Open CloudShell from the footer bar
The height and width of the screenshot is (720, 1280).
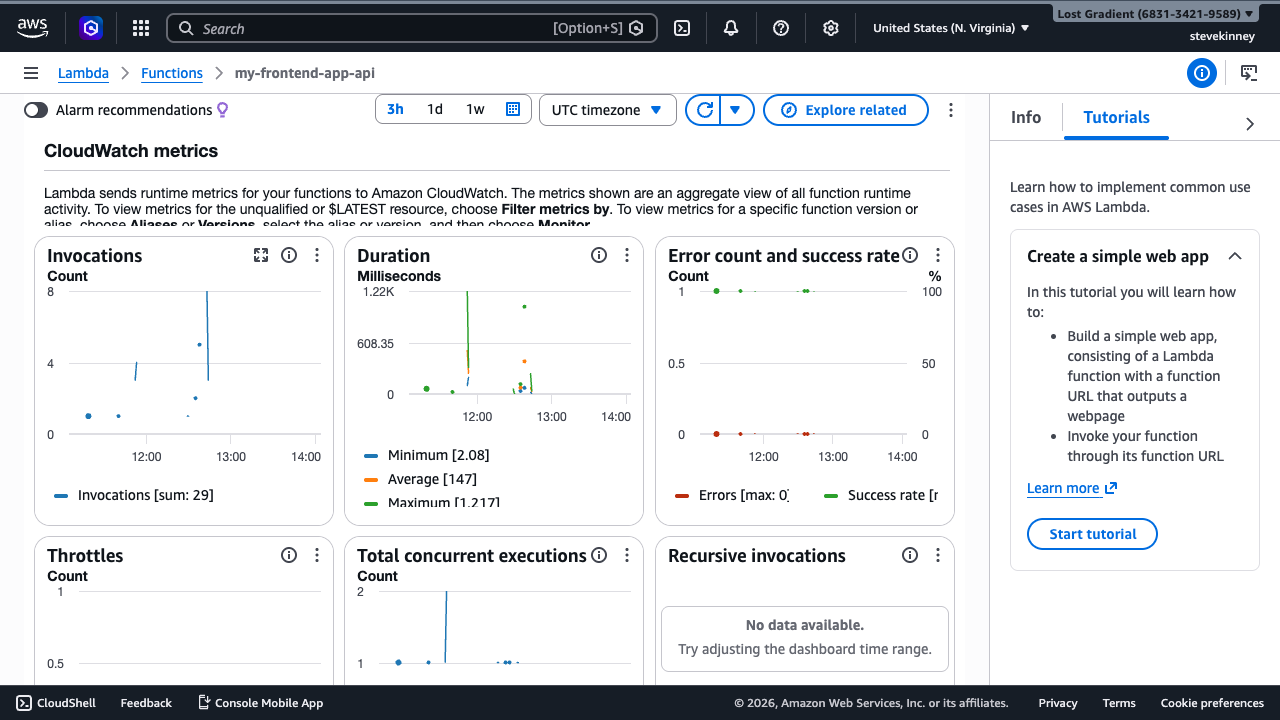(56, 703)
